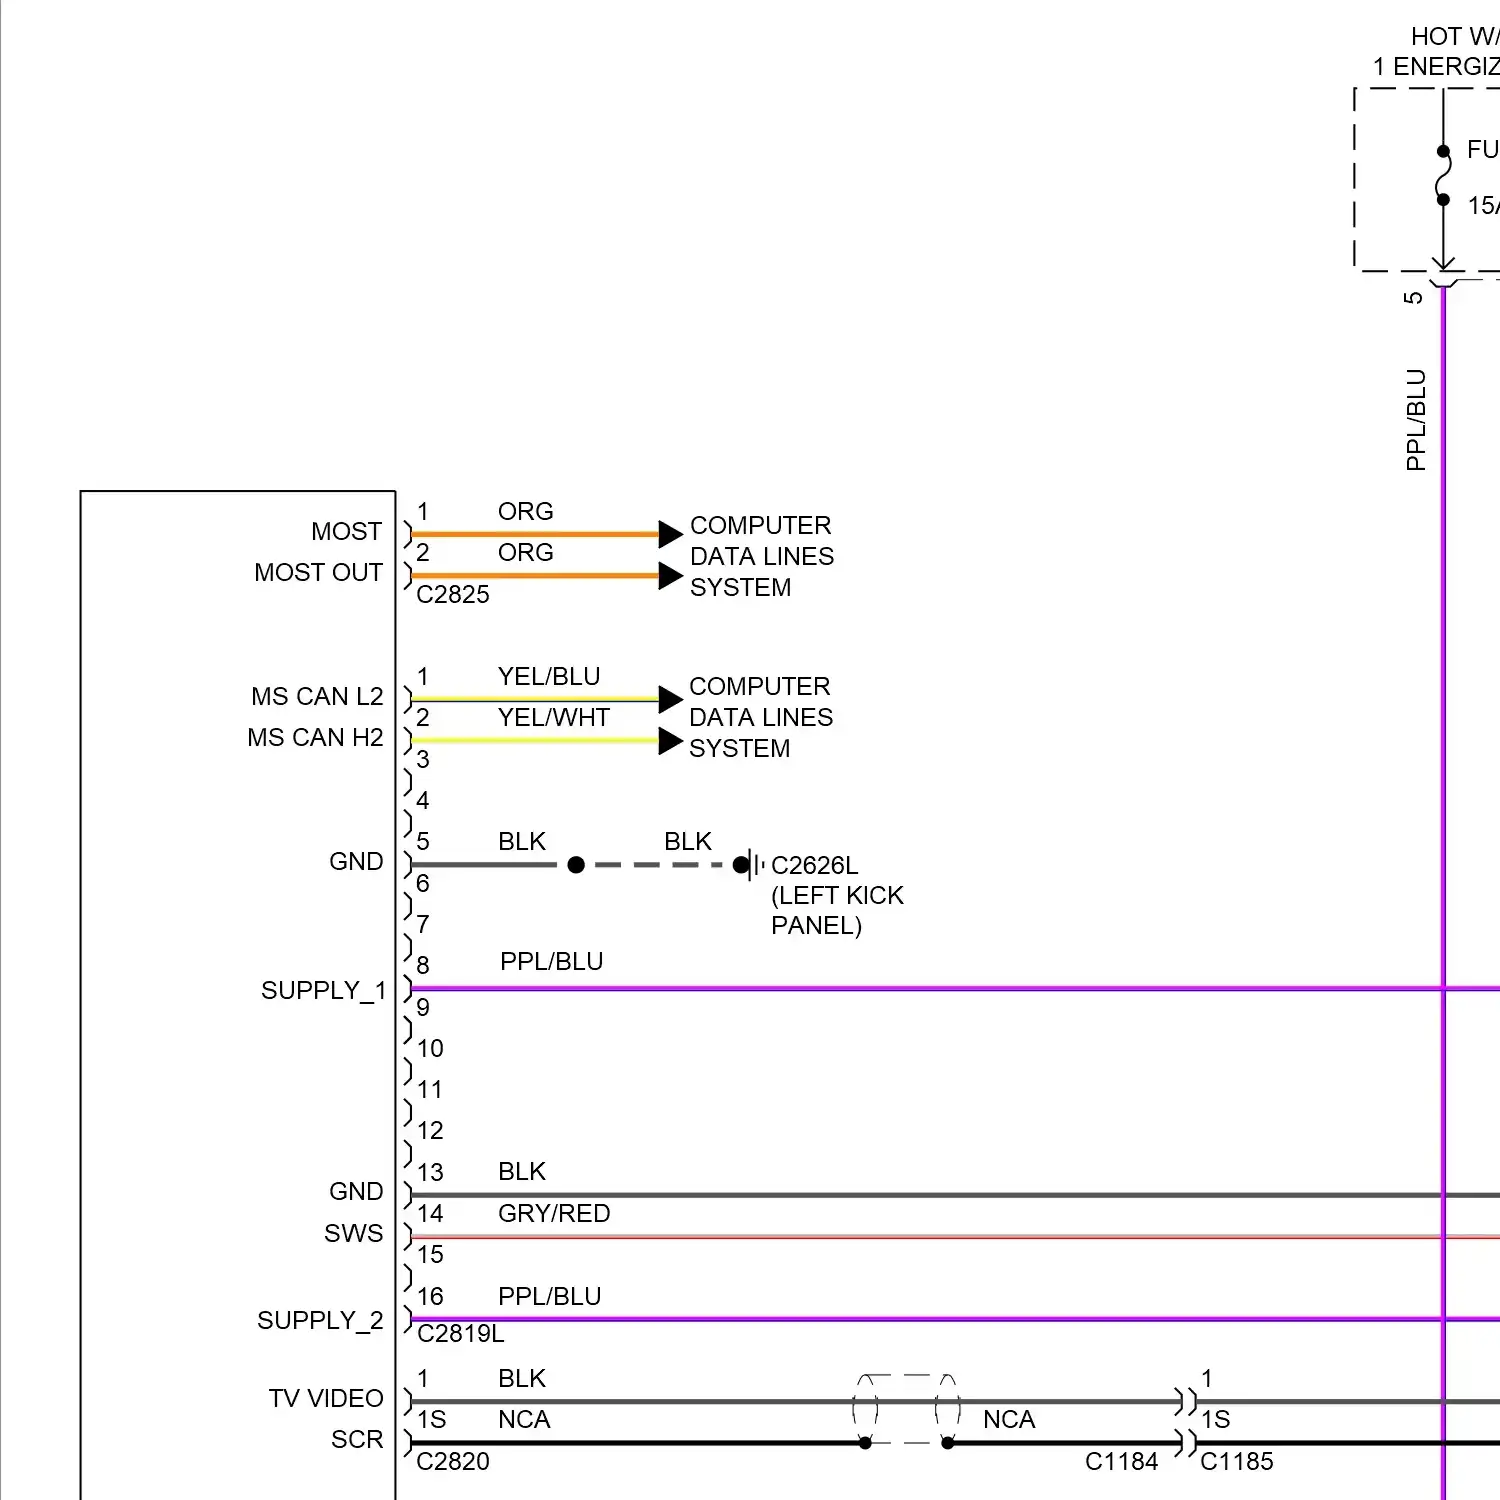Viewport: 1500px width, 1500px height.
Task: Select the SWS pin label
Action: pyautogui.click(x=353, y=1233)
